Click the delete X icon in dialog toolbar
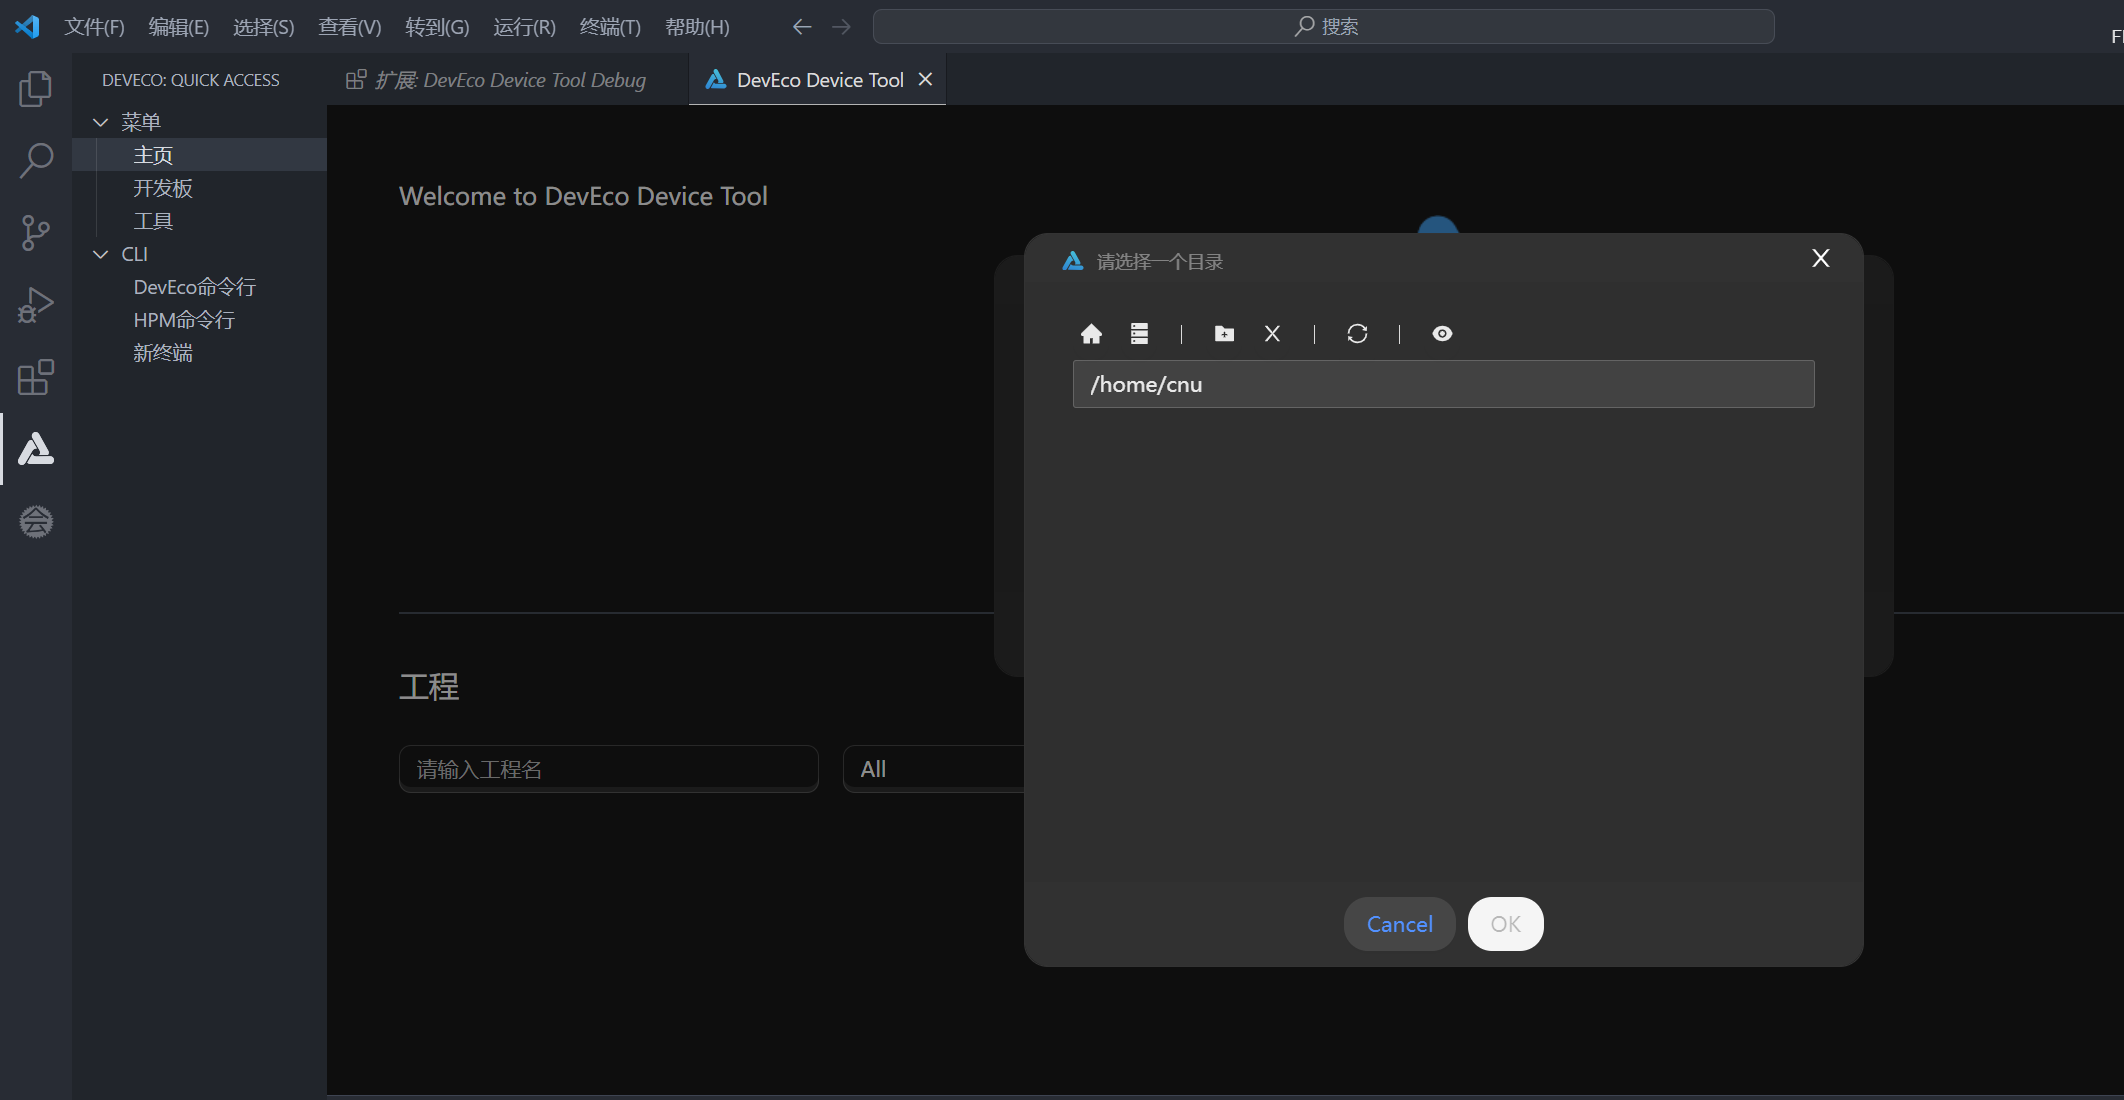This screenshot has width=2124, height=1100. pos(1272,334)
